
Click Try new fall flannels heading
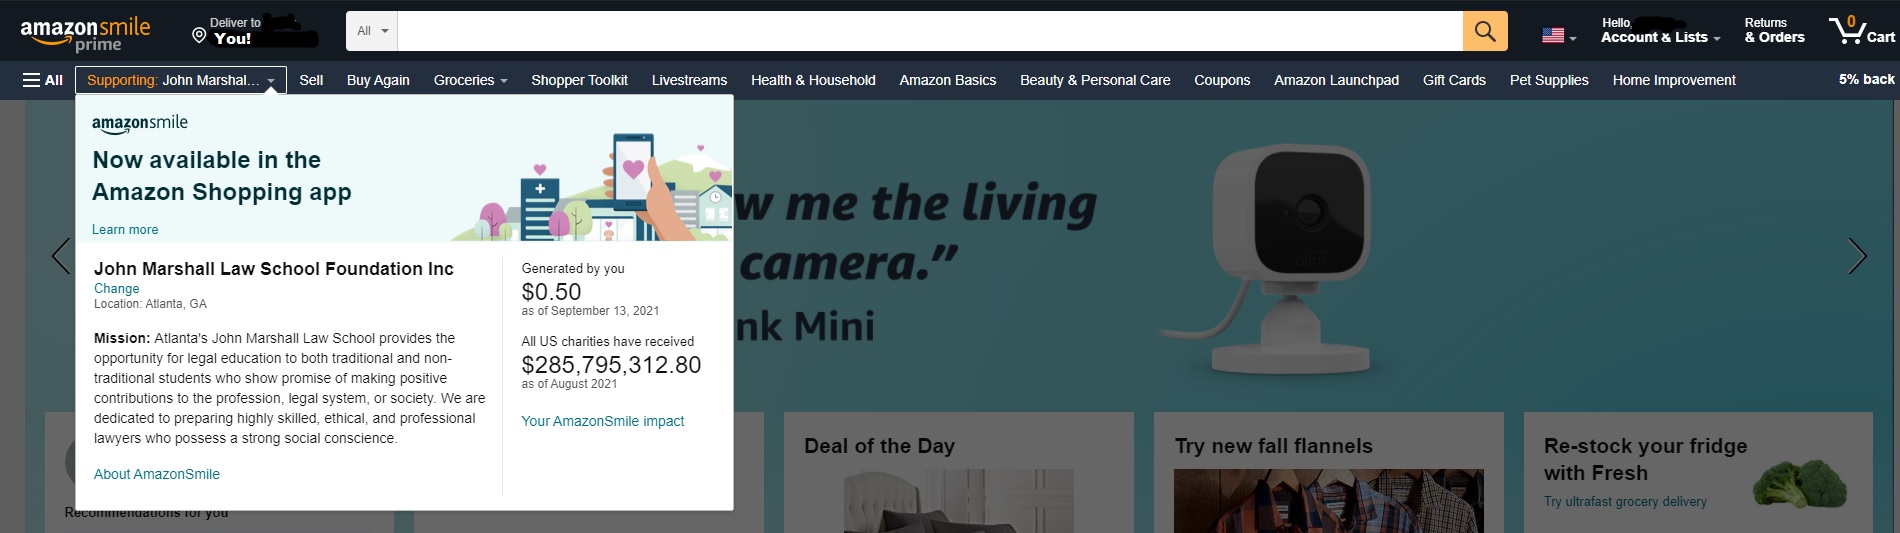coord(1273,446)
